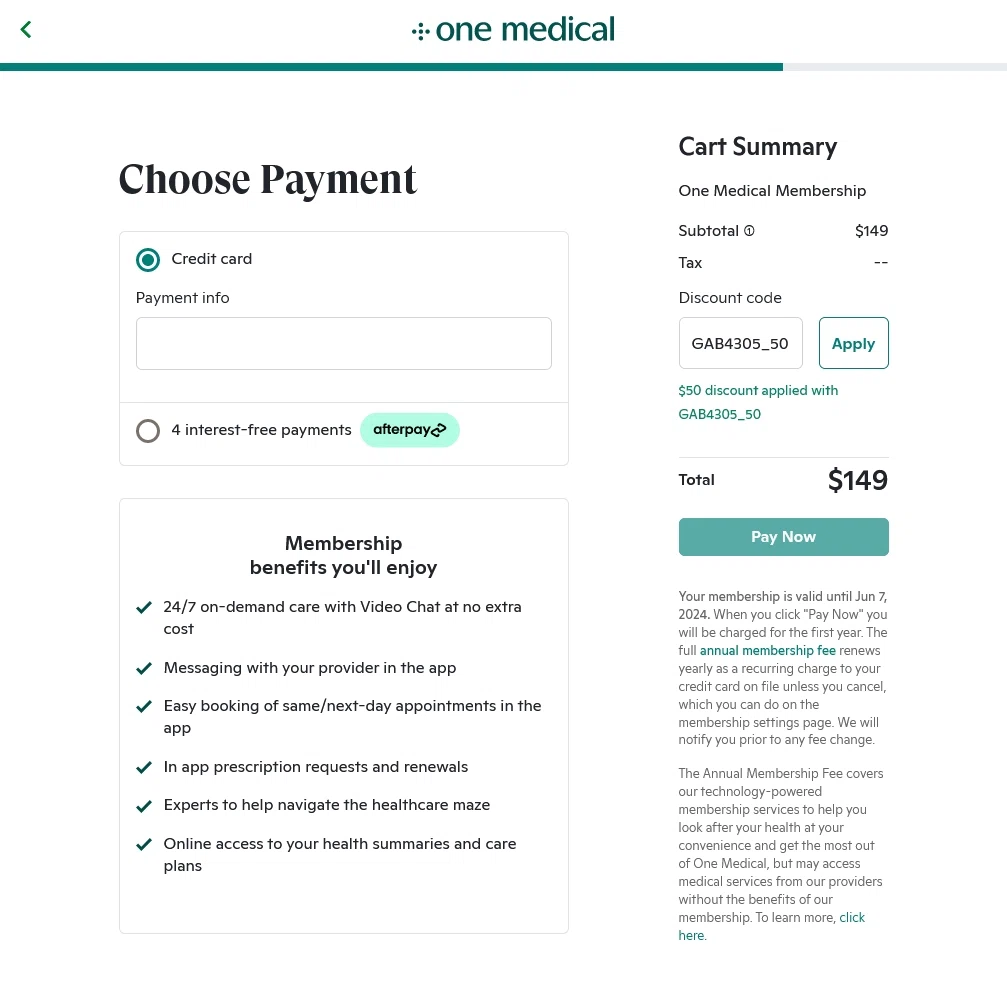Click the Subtotal info icon
Viewport: 1007px width, 991px height.
point(749,231)
